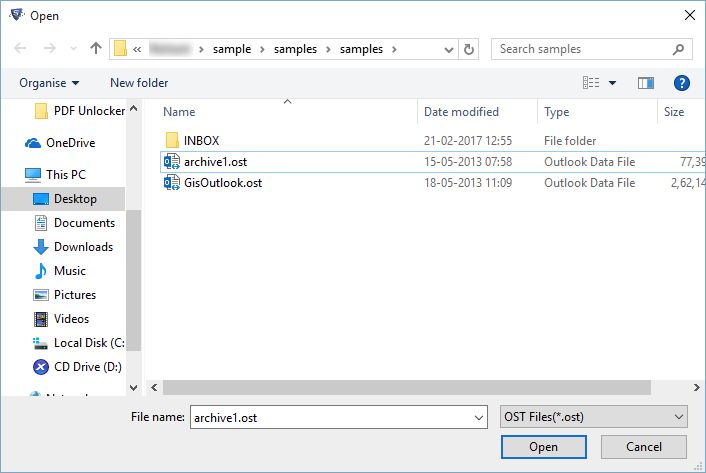Open Downloads in navigation pane
This screenshot has width=706, height=473.
(x=73, y=247)
